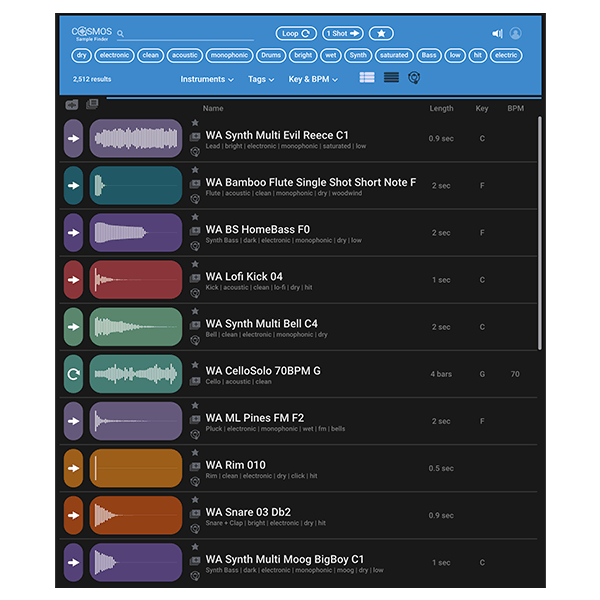The width and height of the screenshot is (600, 600).
Task: Switch to the detailed list view icon
Action: (367, 78)
